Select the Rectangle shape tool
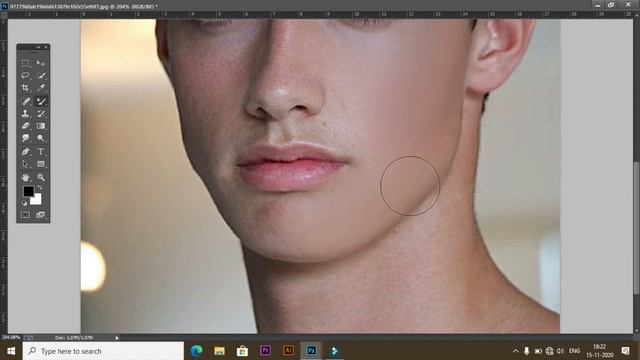 [x=41, y=164]
